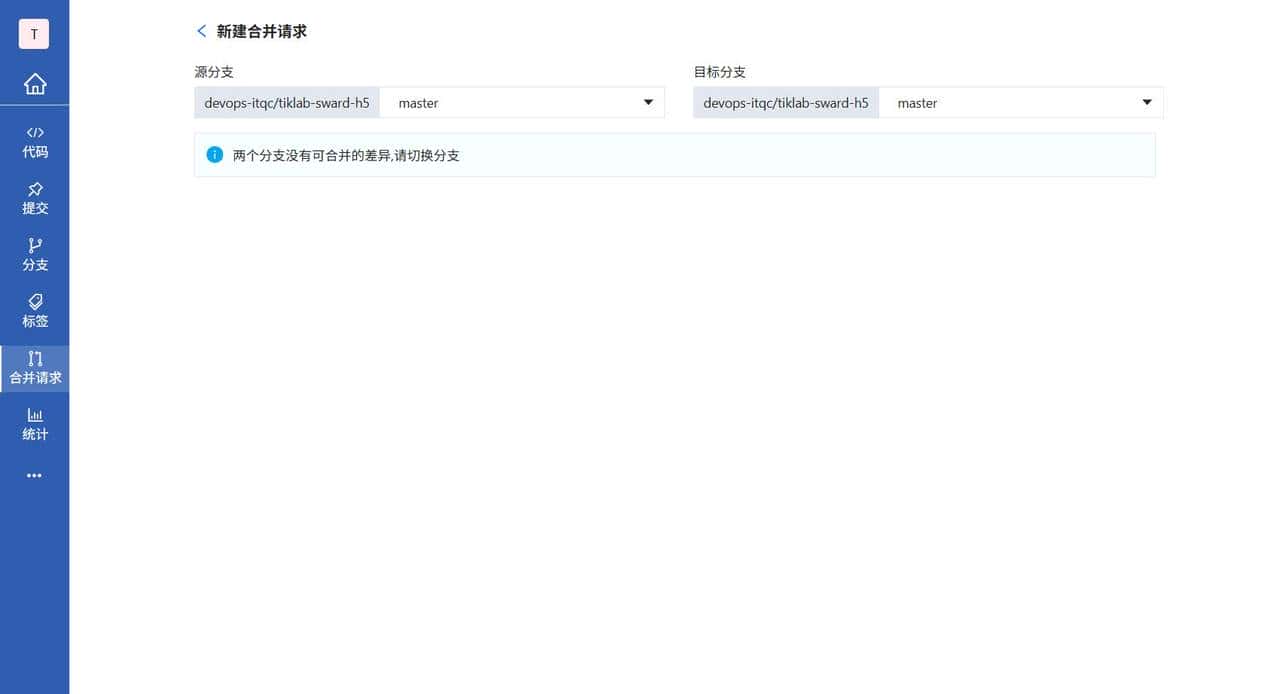Screen dimensions: 1280x694
Task: Open the sidebar more options ellipsis icon
Action: [x=34, y=475]
